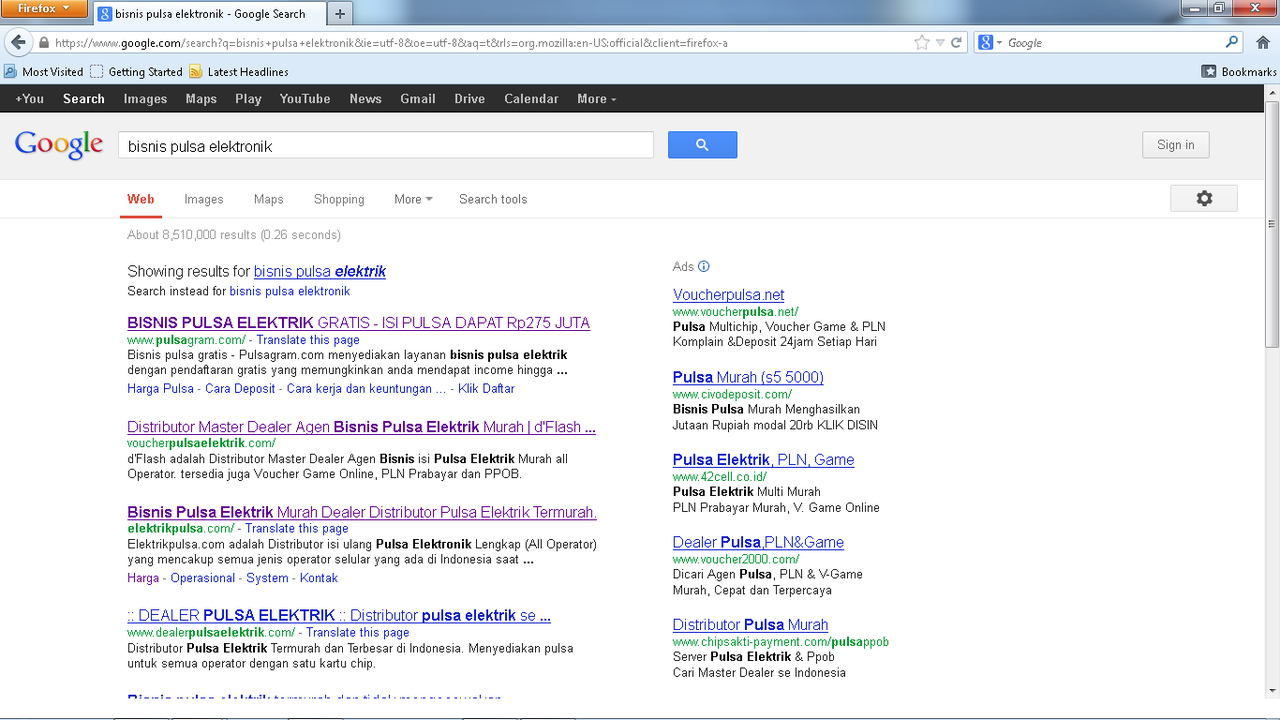Open the settings gear options
The width and height of the screenshot is (1280, 720).
[1204, 198]
